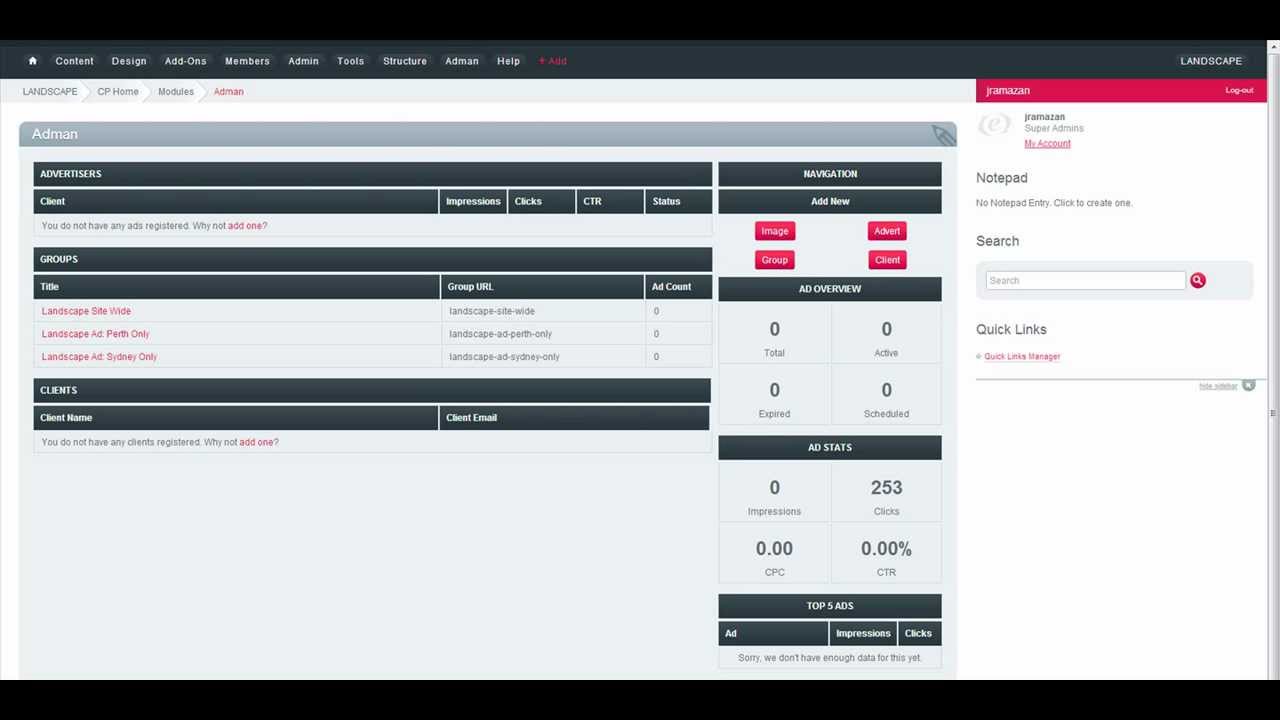Click the Image add-new button

pos(775,231)
